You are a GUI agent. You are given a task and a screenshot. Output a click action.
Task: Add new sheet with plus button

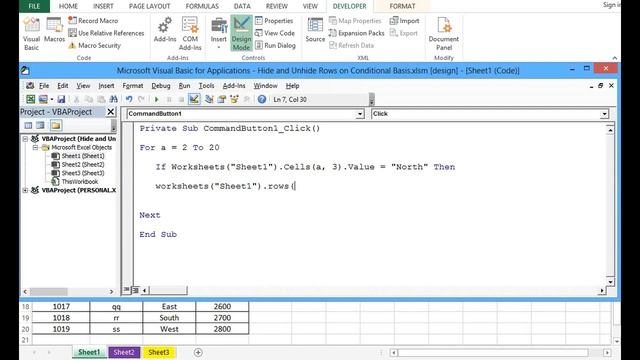(x=198, y=352)
